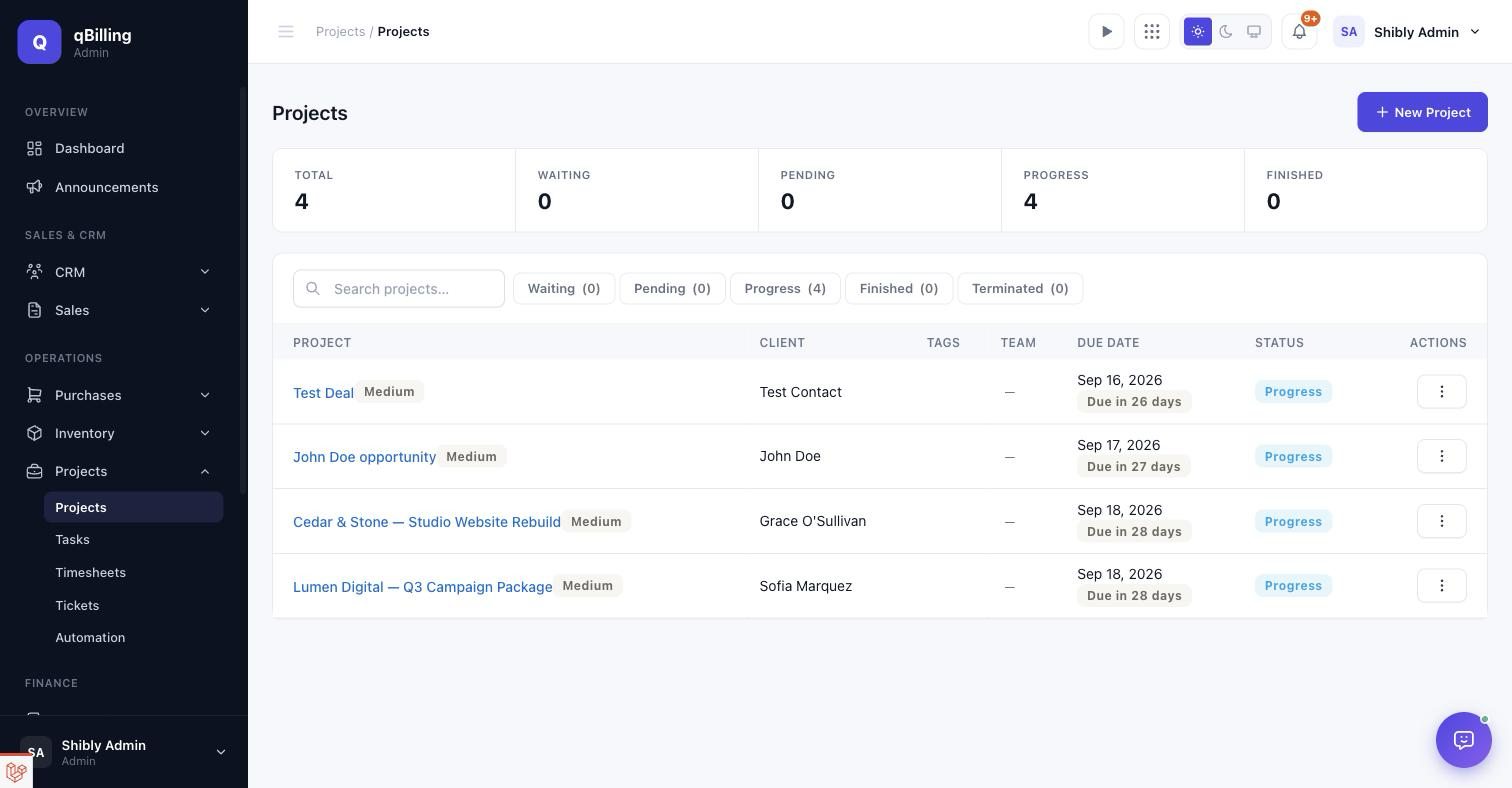Open Timesheets in the sidebar
The width and height of the screenshot is (1512, 788).
[90, 573]
